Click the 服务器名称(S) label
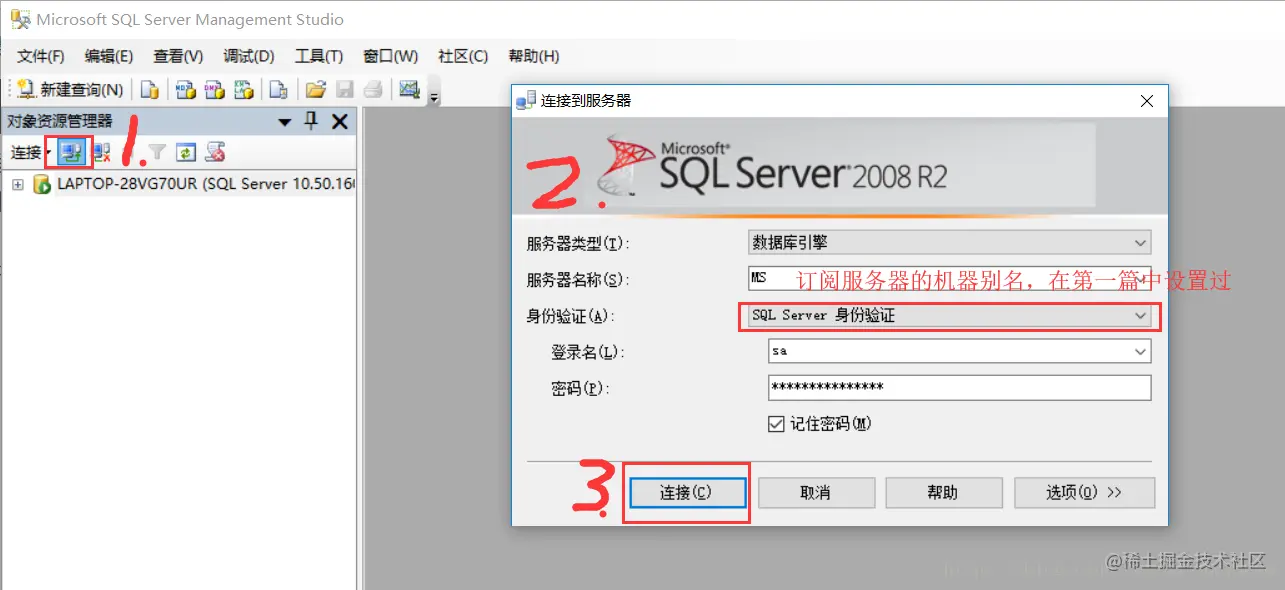Viewport: 1285px width, 590px height. (x=578, y=280)
